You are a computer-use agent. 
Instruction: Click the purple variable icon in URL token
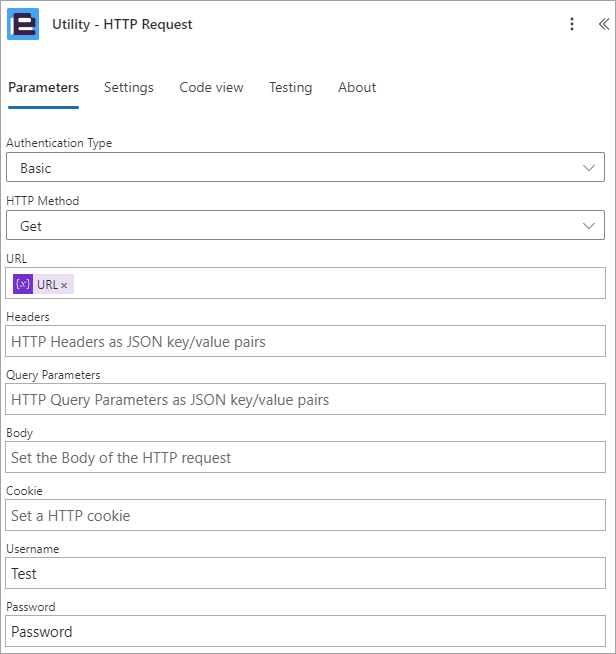pos(23,284)
